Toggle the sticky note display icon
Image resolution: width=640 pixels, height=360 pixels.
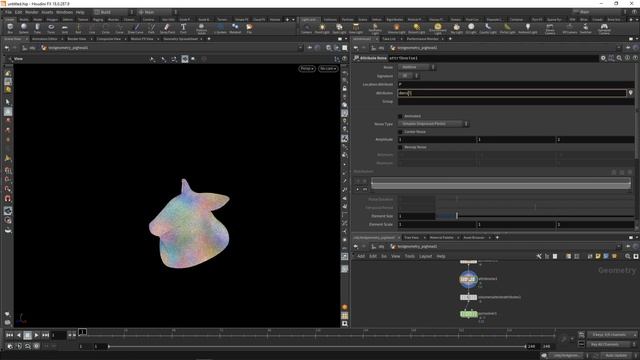(x=598, y=256)
